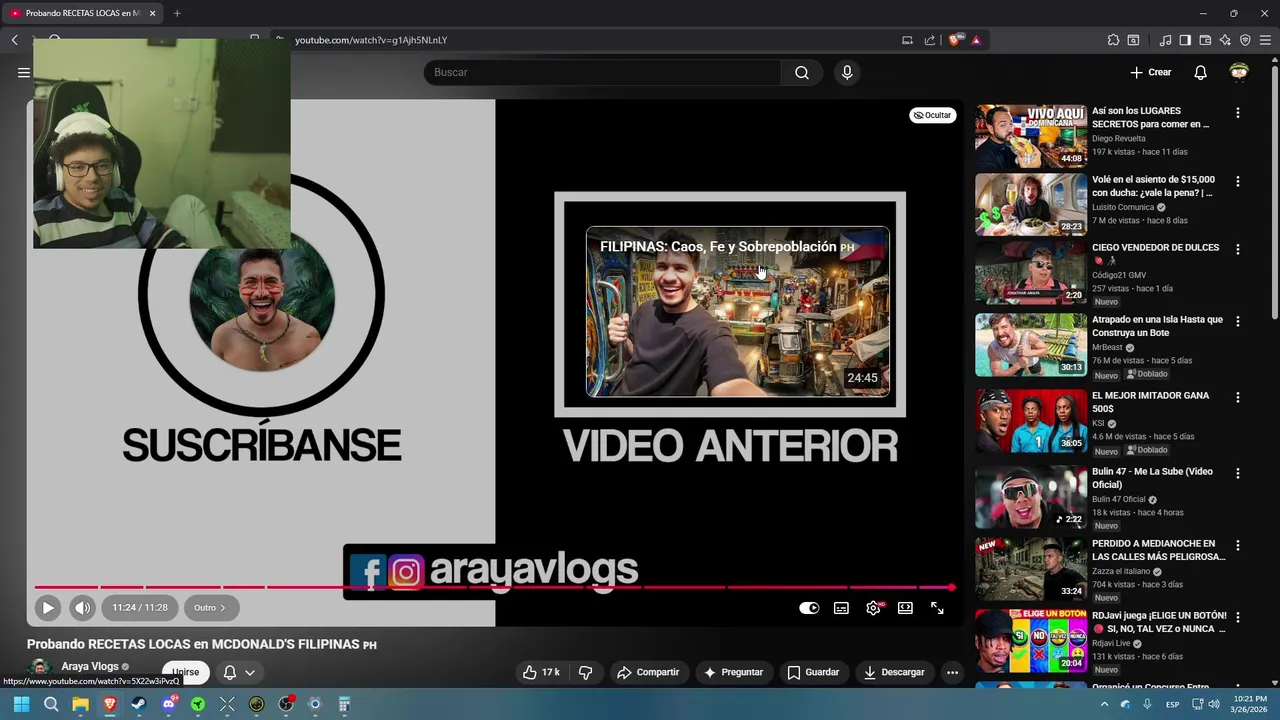Open Luisito Comunica $15,000 seat video thumbnail
Image resolution: width=1280 pixels, height=720 pixels.
pos(1031,204)
